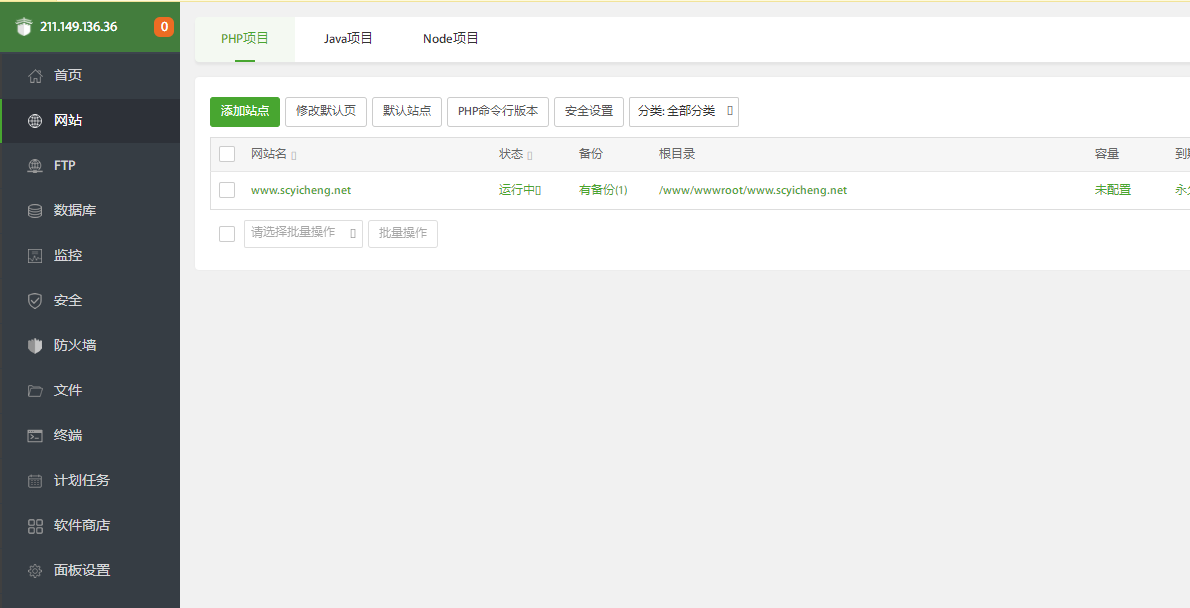Click the shield icon for 安全
1190x608 pixels.
(35, 301)
